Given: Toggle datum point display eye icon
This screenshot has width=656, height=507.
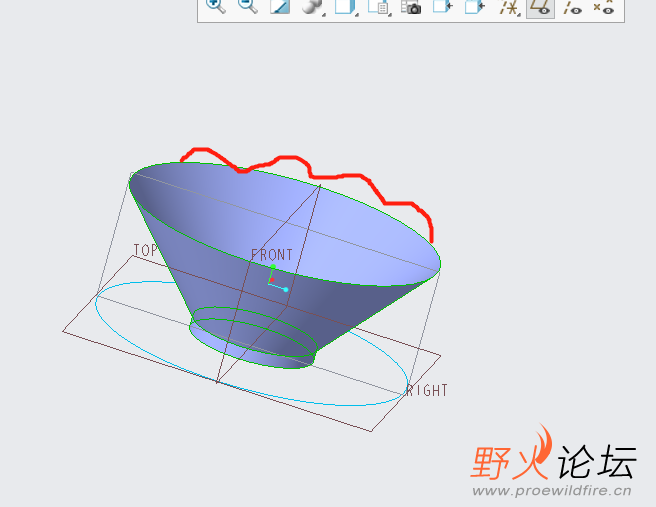Looking at the screenshot, I should (x=604, y=7).
